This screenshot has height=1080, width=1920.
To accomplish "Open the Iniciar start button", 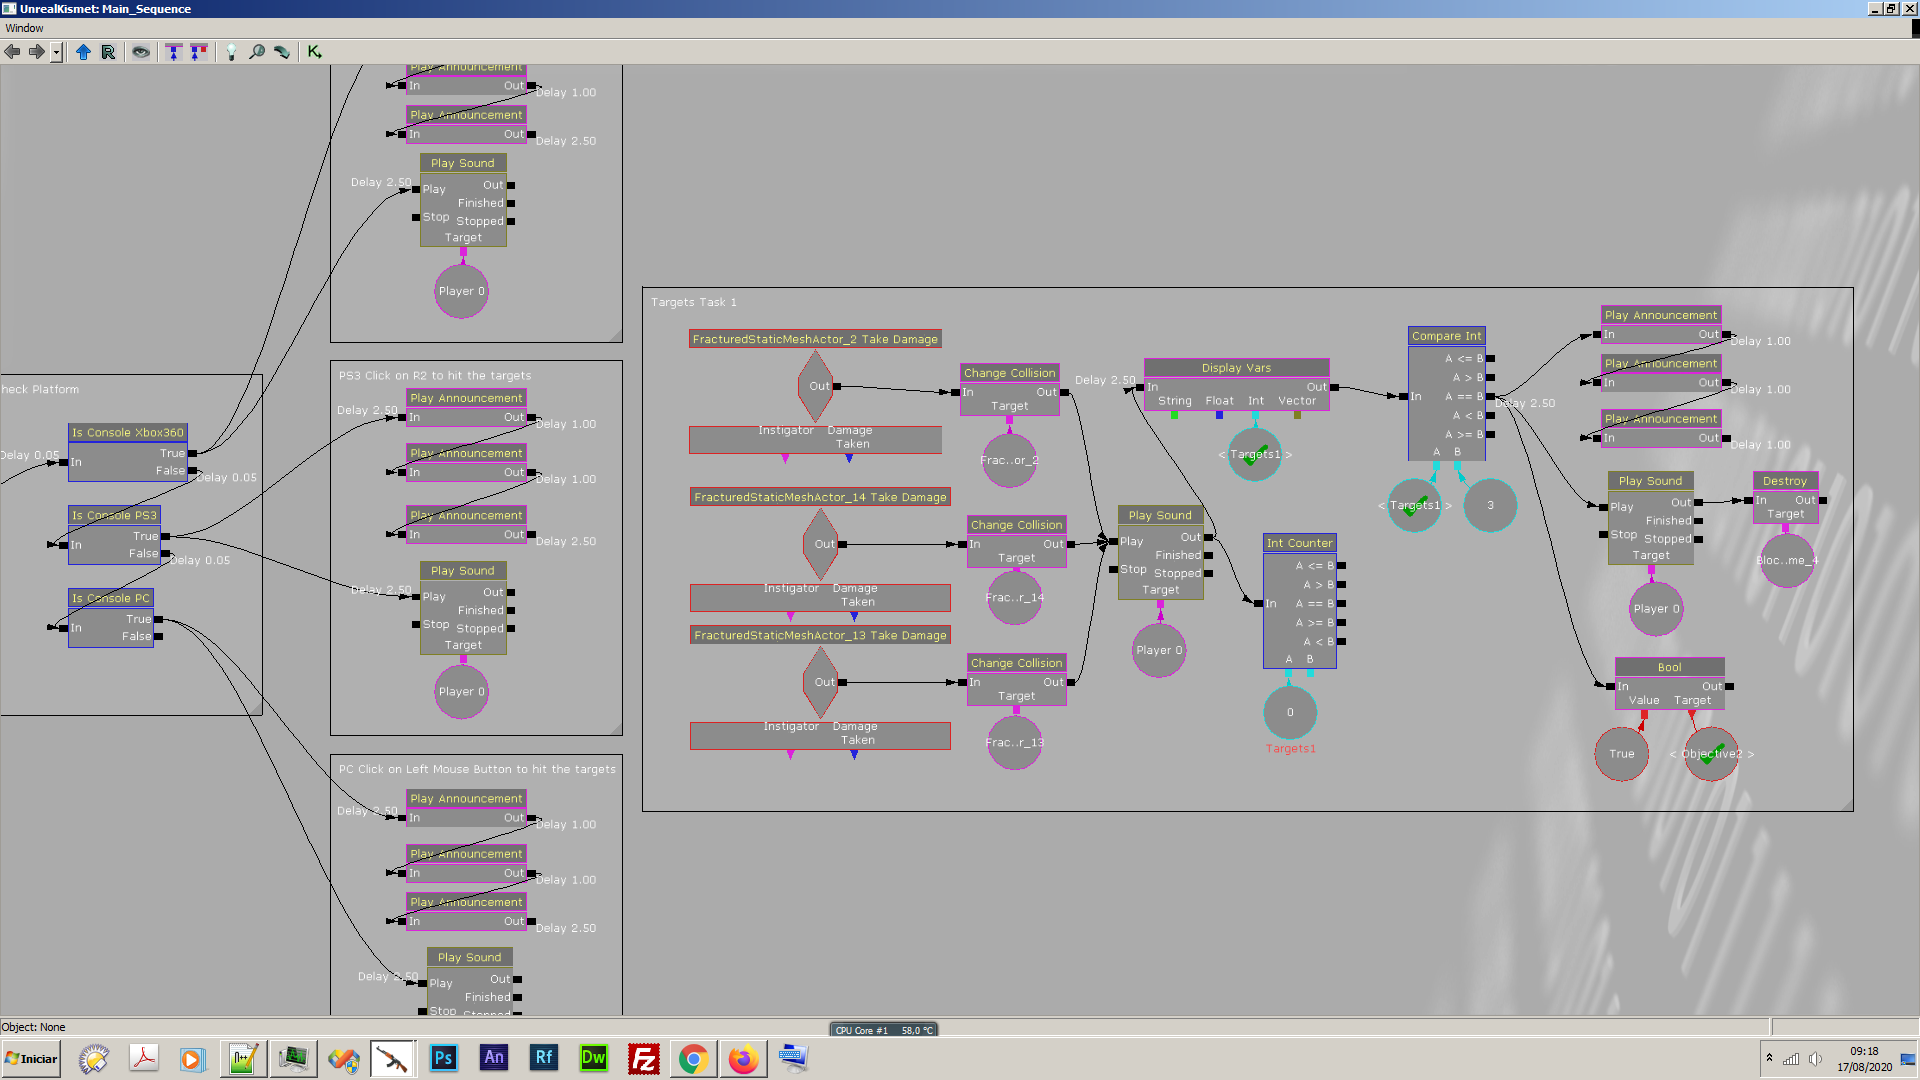I will 31,1059.
